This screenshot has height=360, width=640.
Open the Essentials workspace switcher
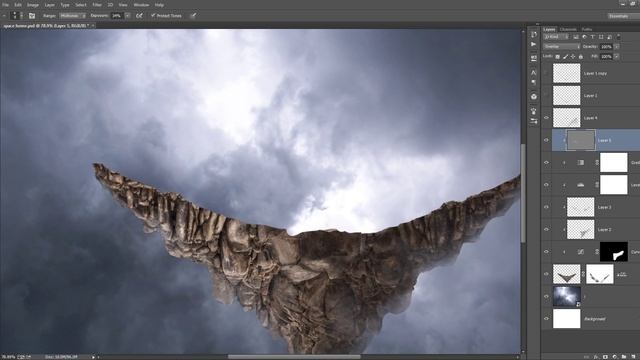[x=623, y=16]
